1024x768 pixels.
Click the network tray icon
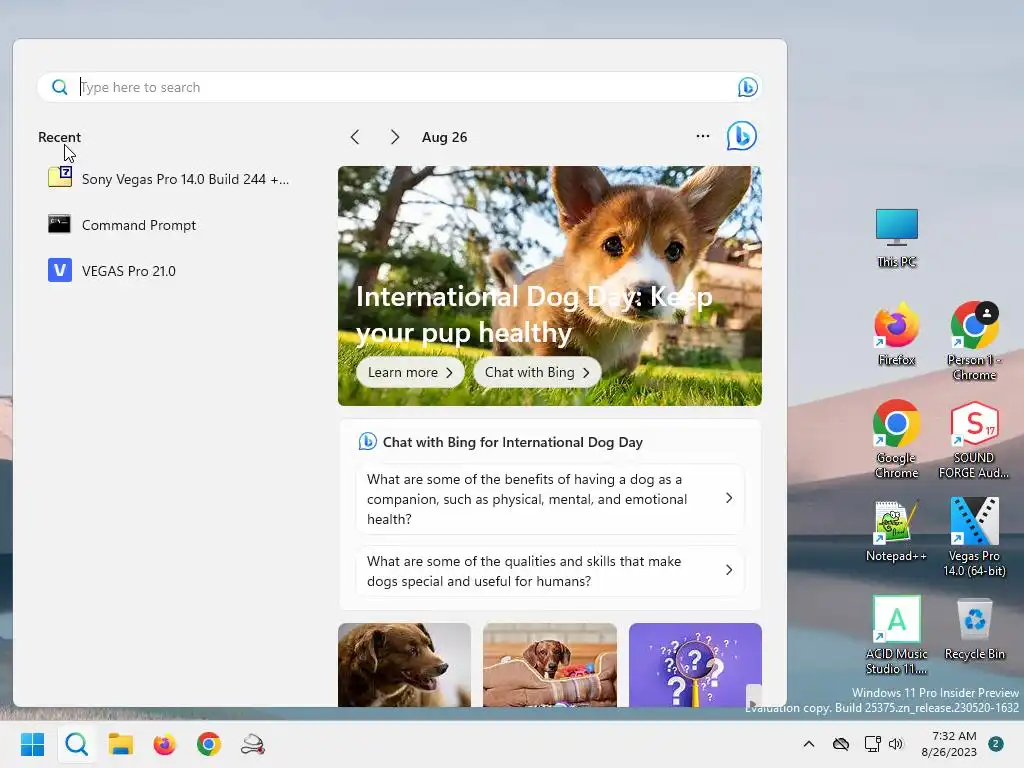pyautogui.click(x=872, y=744)
